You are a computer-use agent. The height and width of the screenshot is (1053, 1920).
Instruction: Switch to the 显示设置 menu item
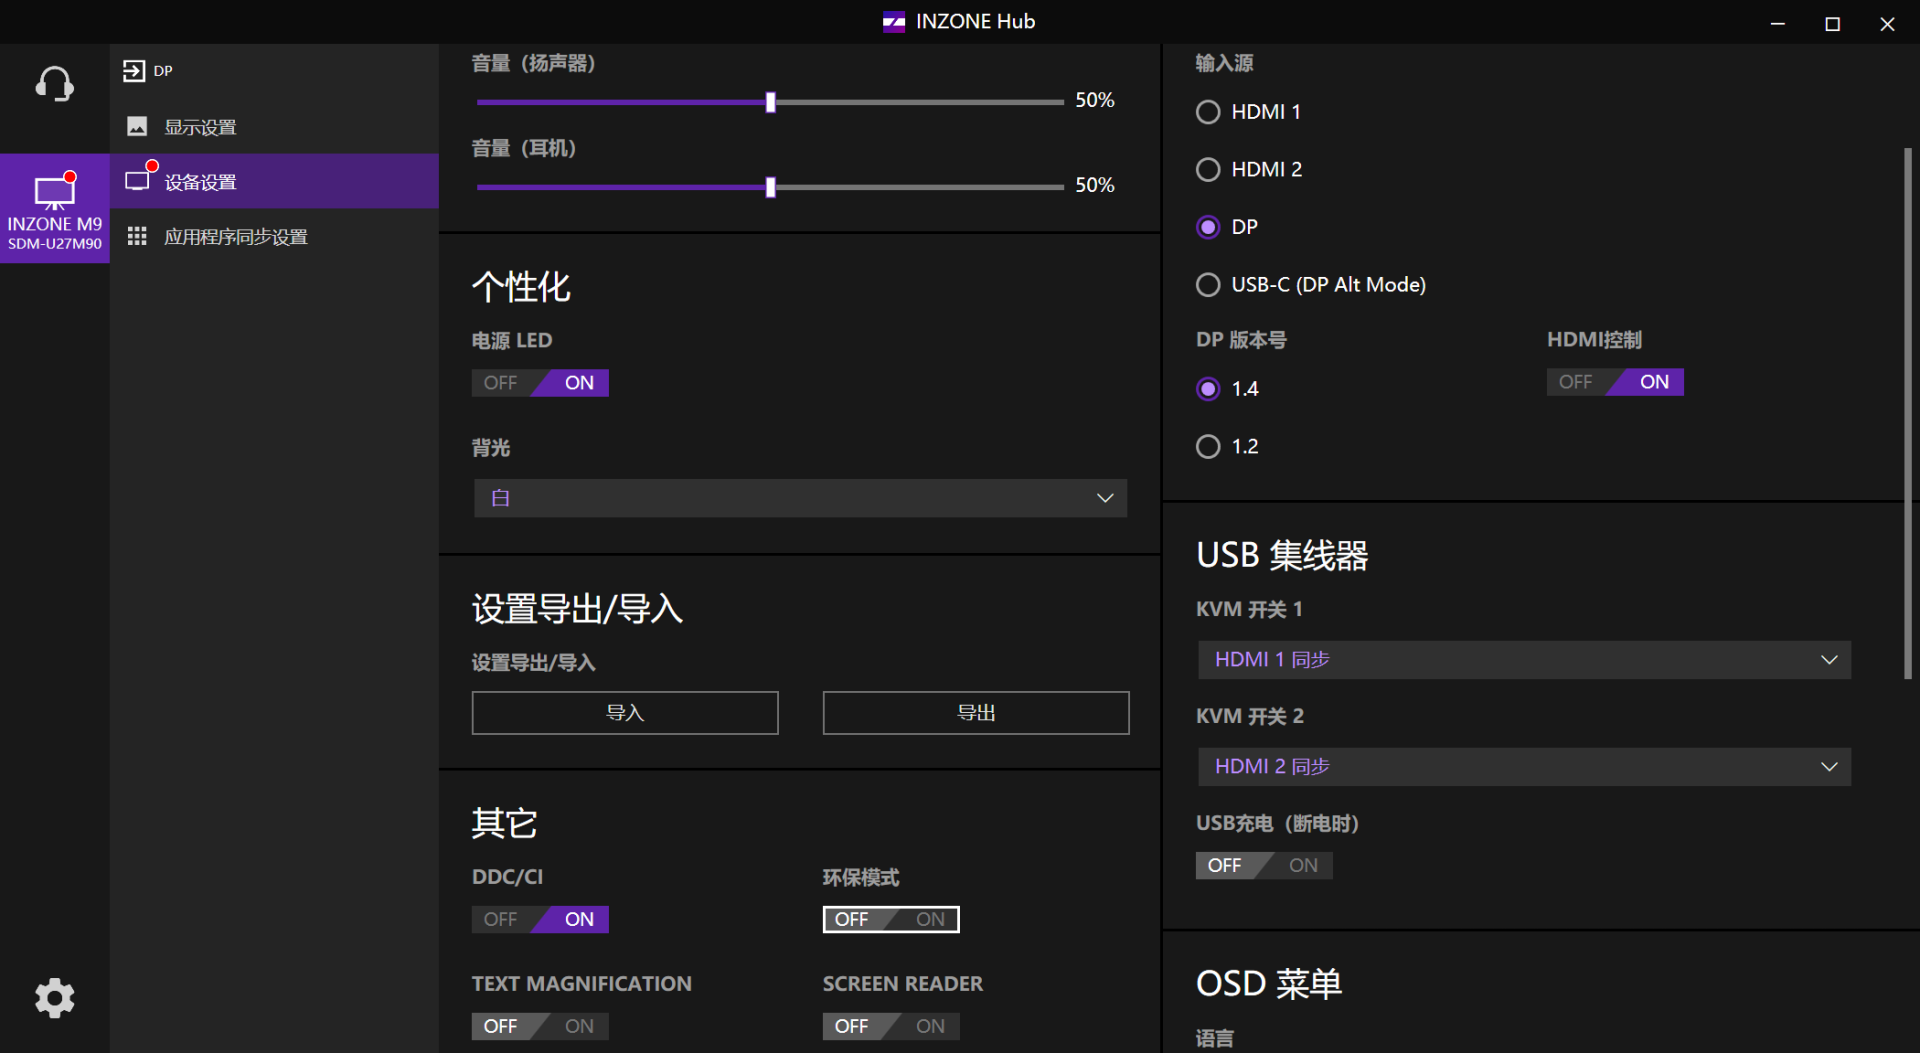[200, 126]
